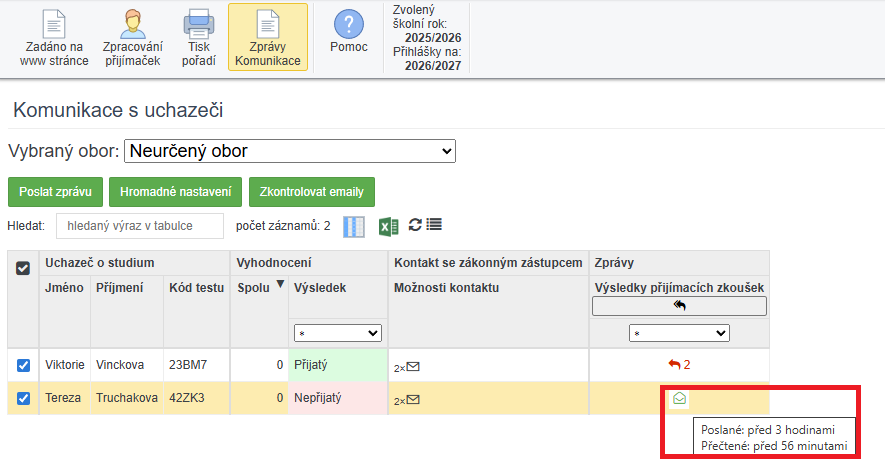This screenshot has width=885, height=468.
Task: Switch to the Zprávy Komunikace tab
Action: pyautogui.click(x=267, y=38)
